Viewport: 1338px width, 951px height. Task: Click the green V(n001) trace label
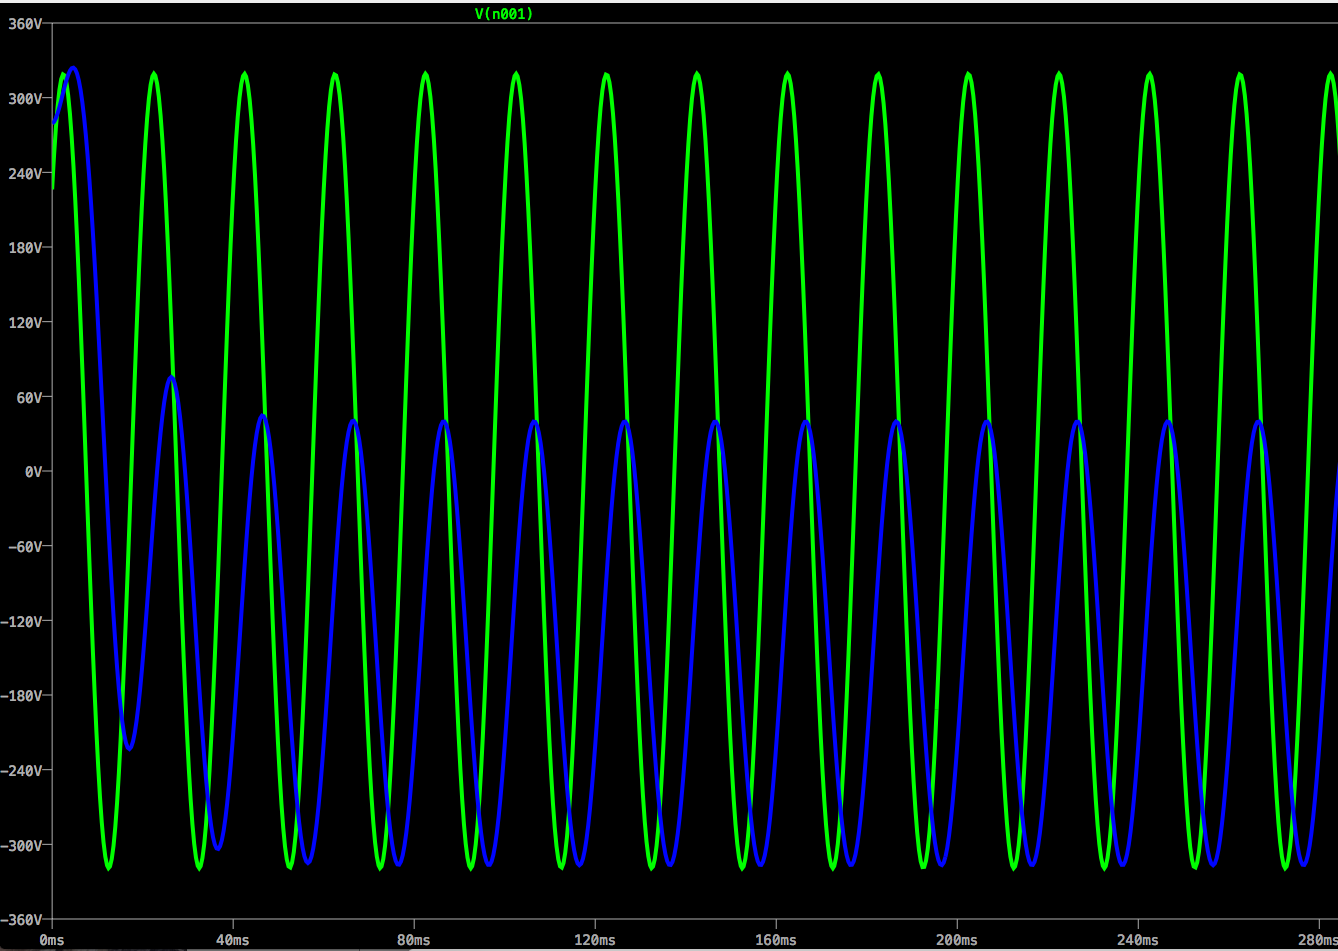(503, 13)
